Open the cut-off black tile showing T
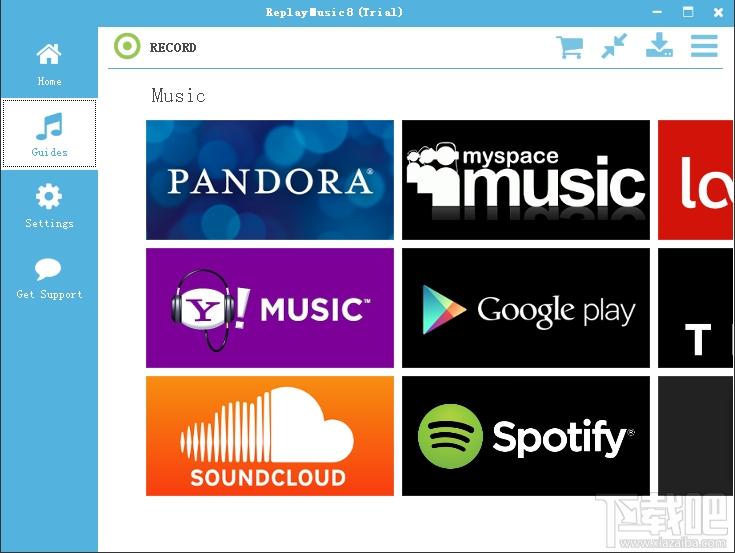This screenshot has height=553, width=735. [695, 308]
